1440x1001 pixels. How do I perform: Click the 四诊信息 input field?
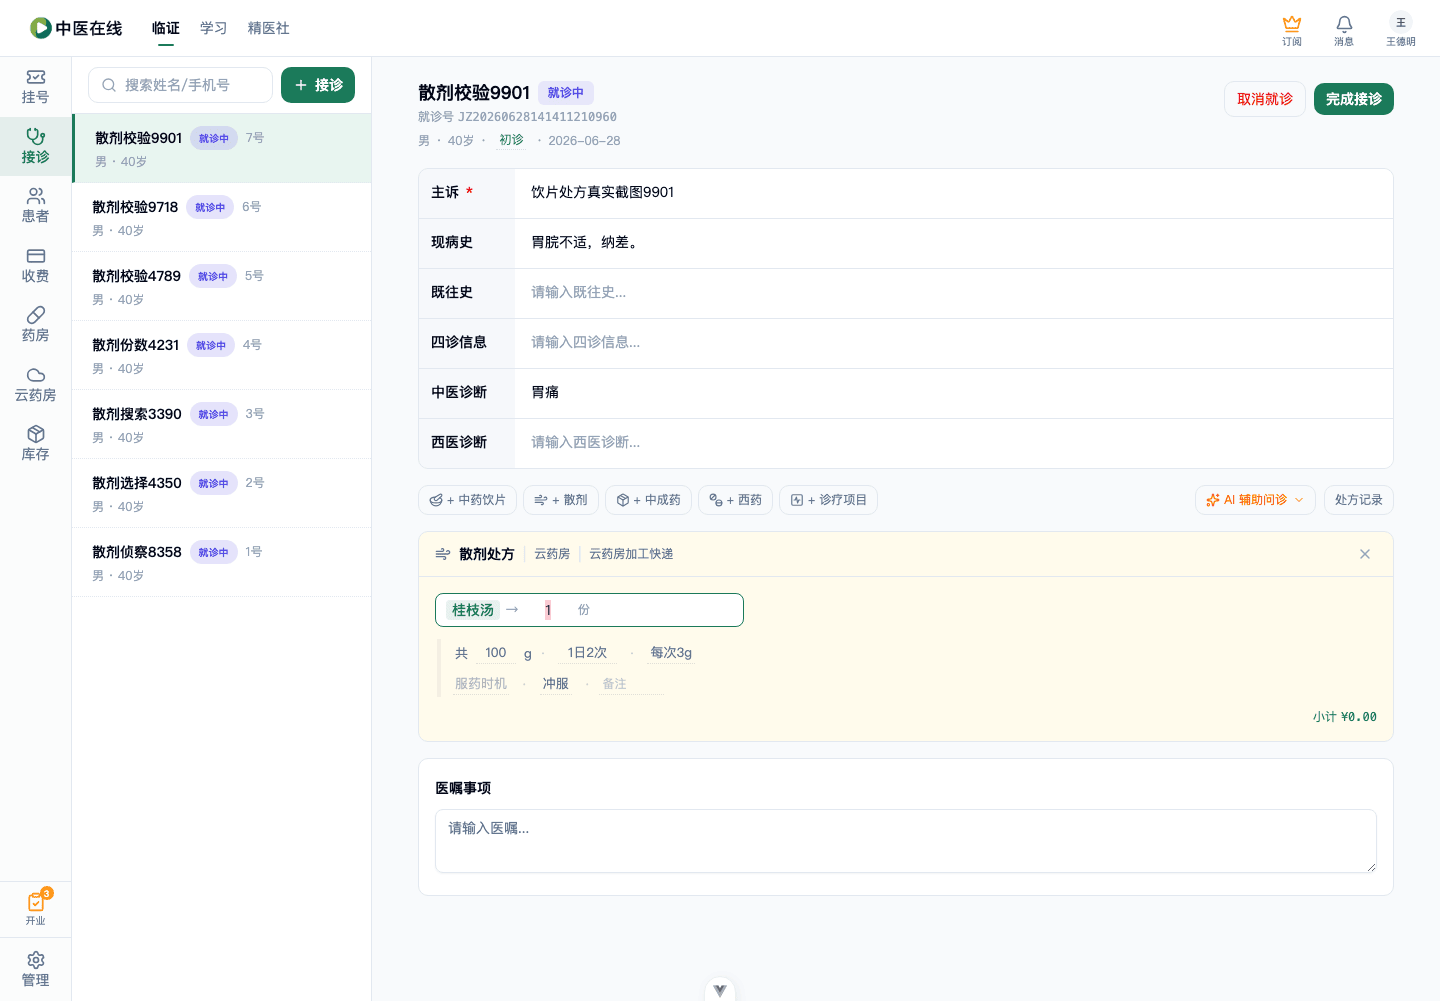[953, 343]
